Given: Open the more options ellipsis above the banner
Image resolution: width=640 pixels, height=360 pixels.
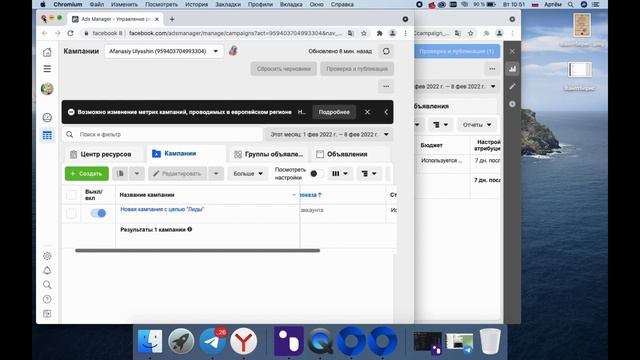Looking at the screenshot, I should pyautogui.click(x=386, y=86).
